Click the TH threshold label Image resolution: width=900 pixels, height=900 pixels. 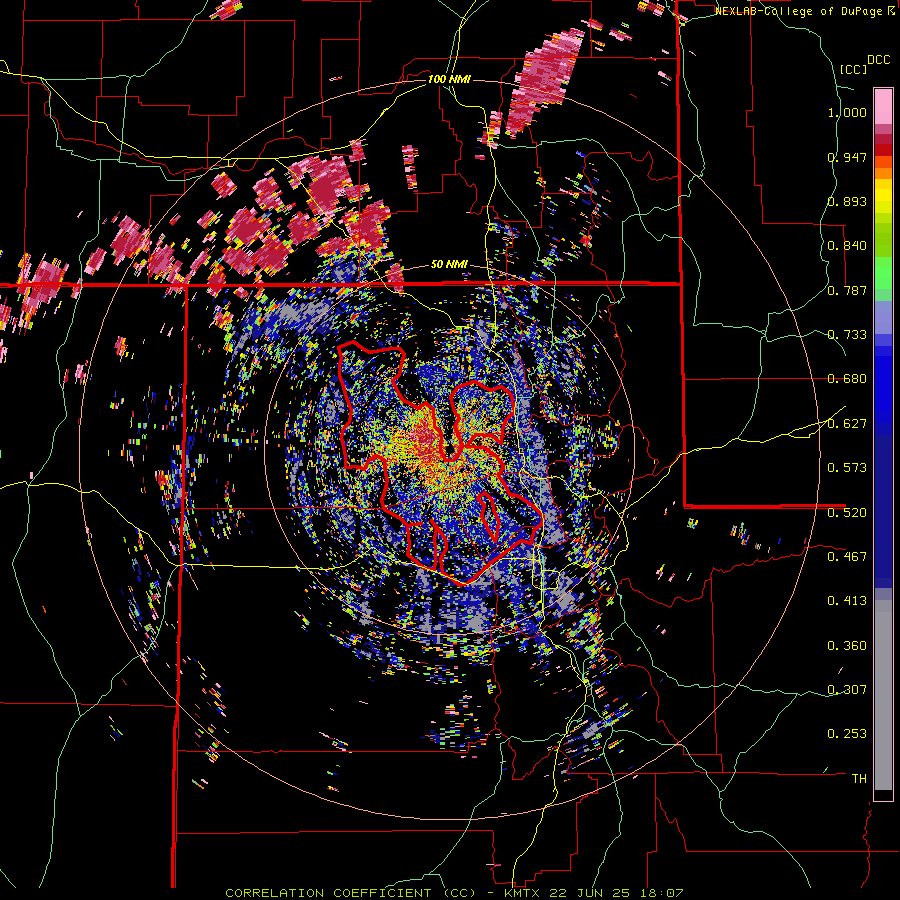(859, 778)
